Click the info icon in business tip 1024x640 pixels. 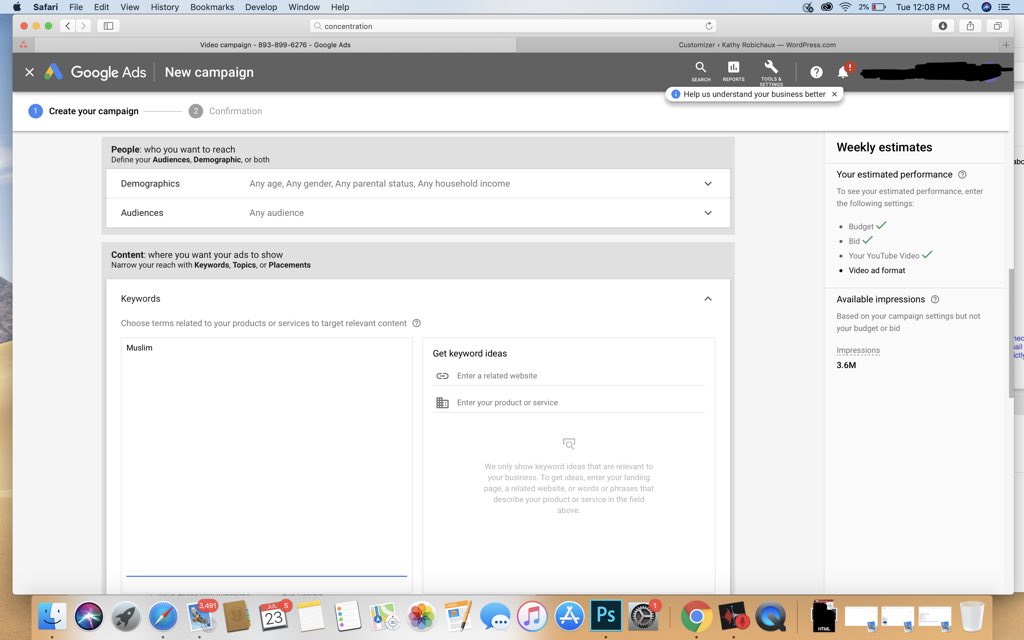coord(675,94)
